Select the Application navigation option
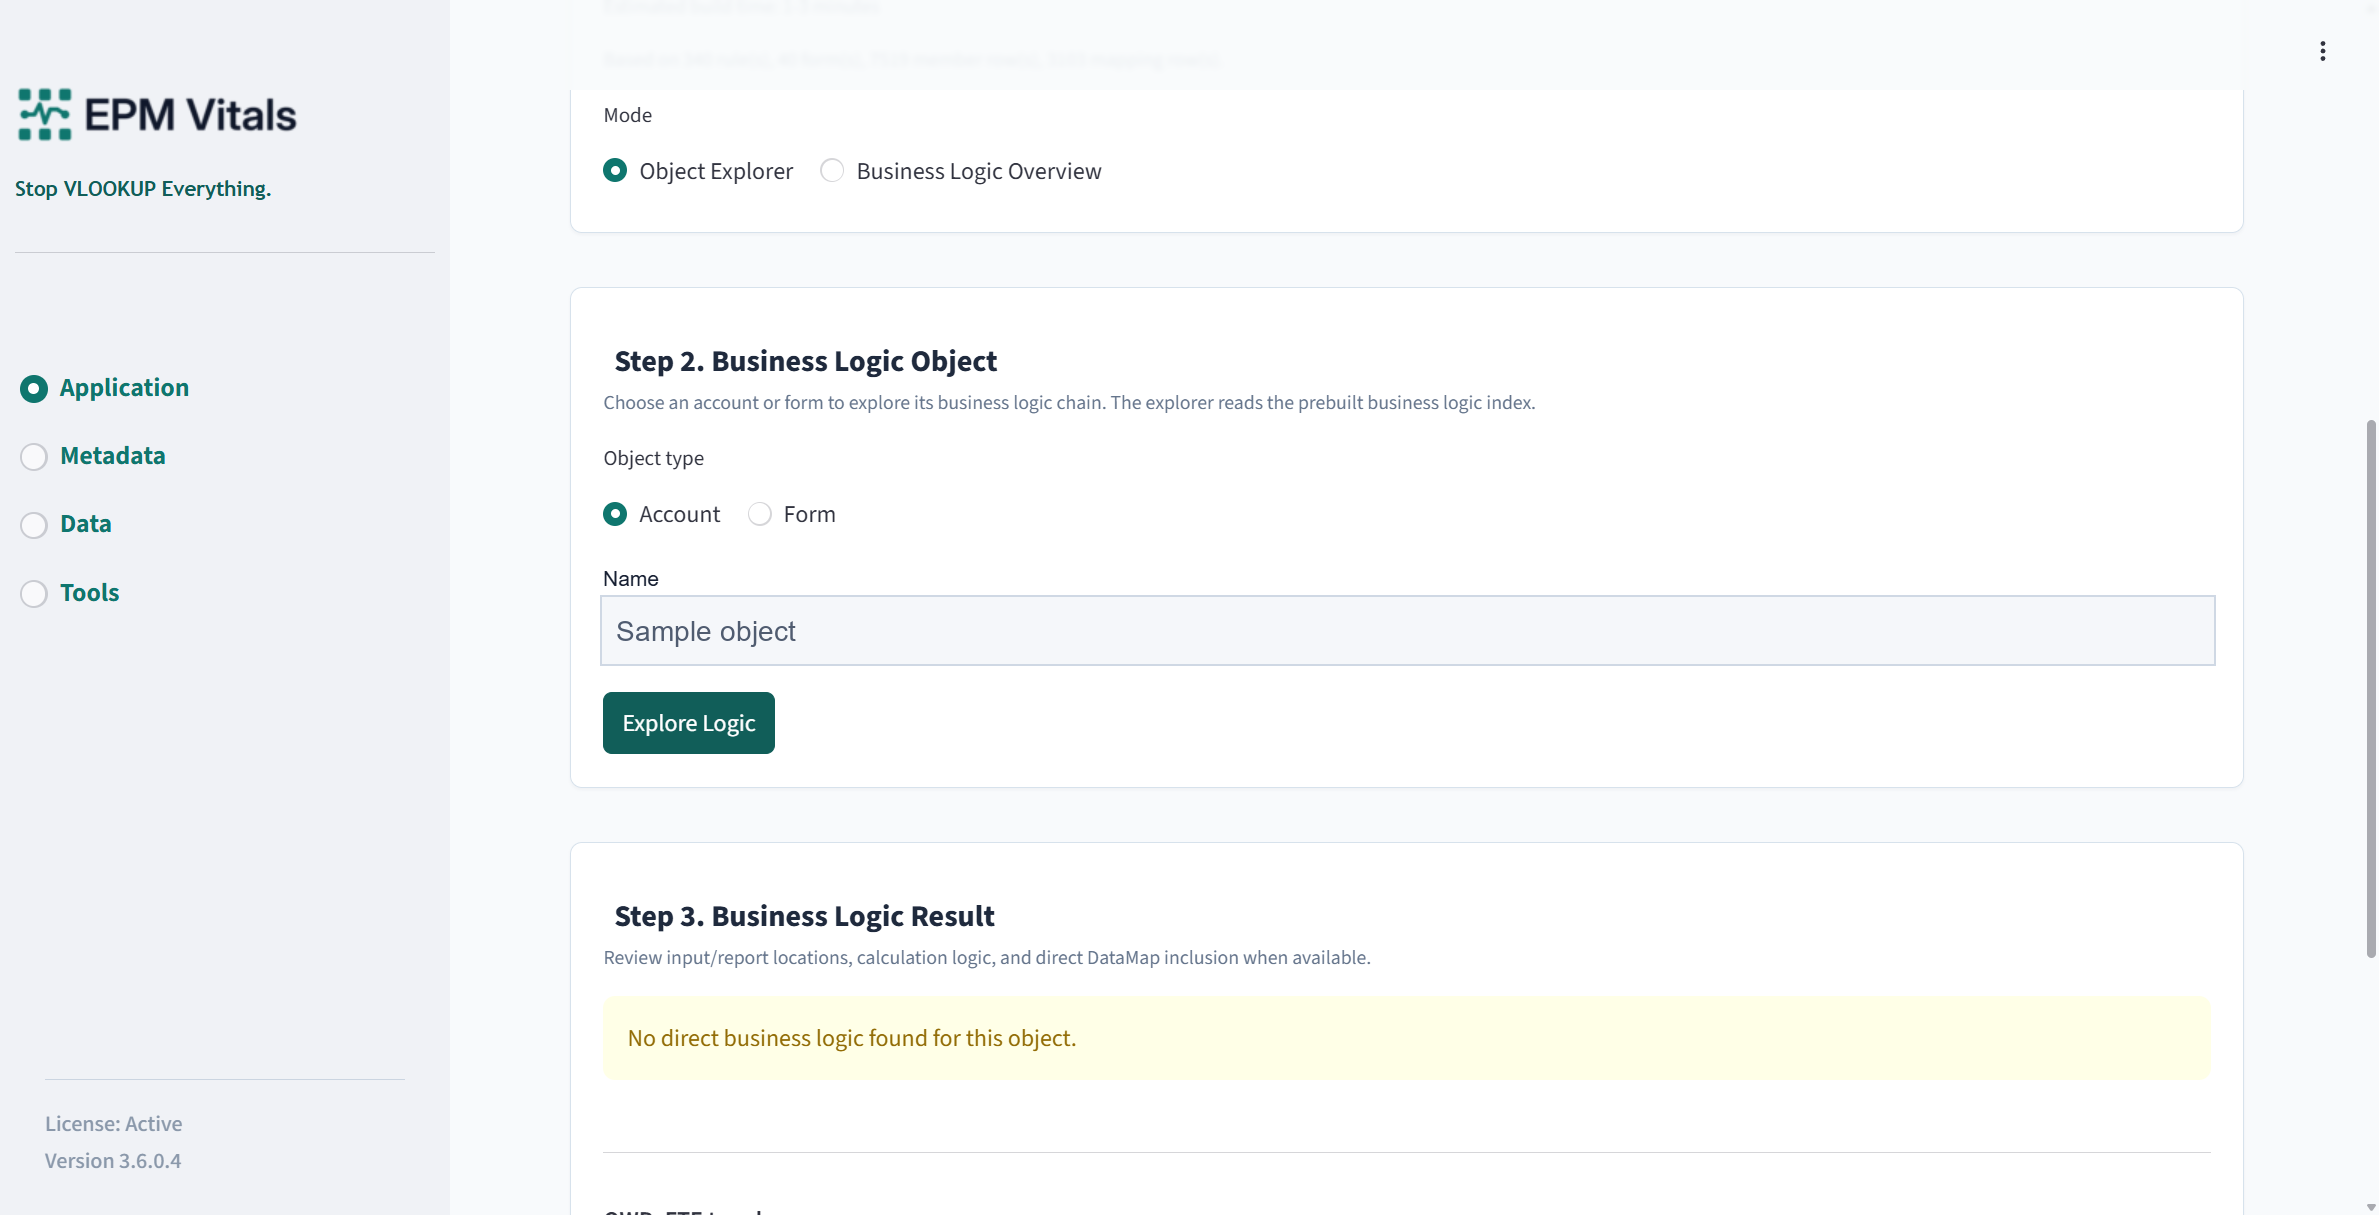2379x1215 pixels. (105, 388)
